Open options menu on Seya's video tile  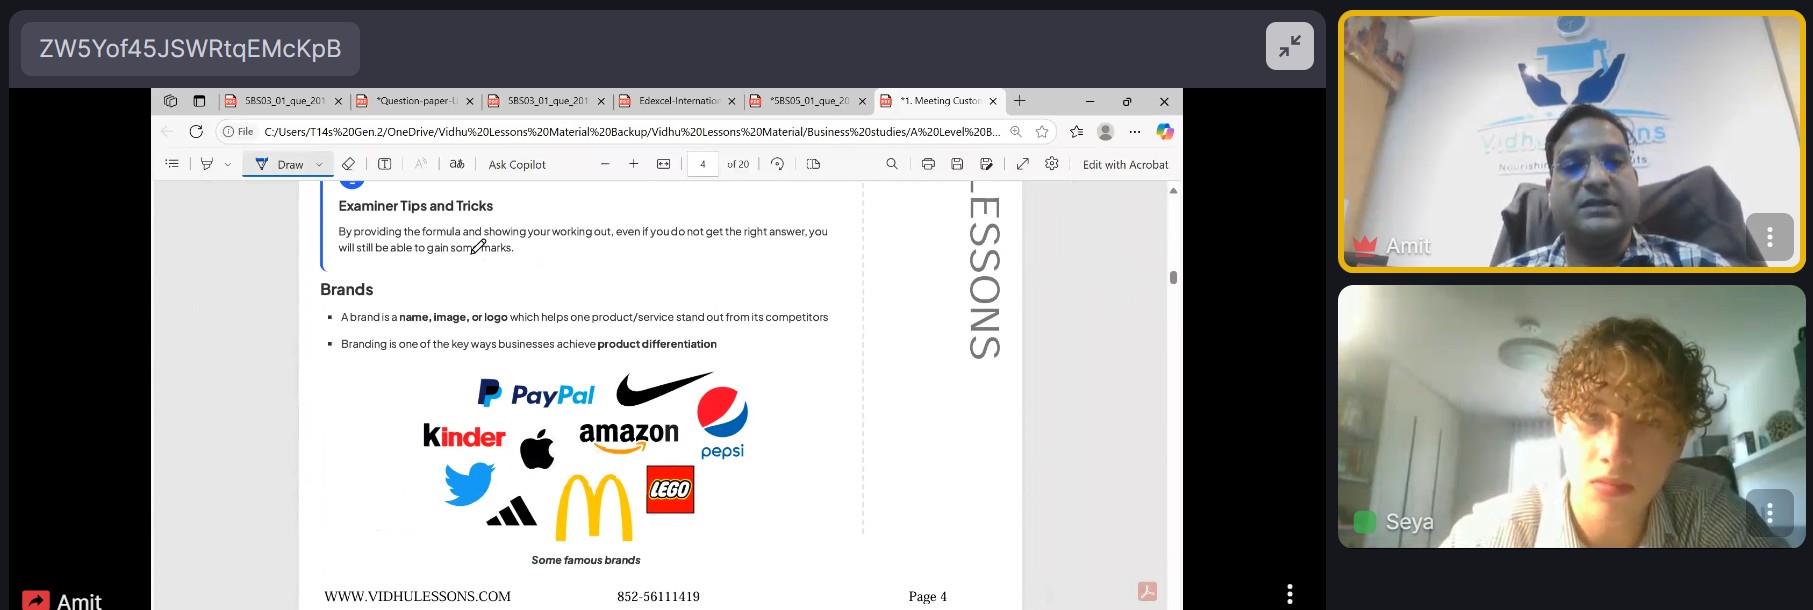[1769, 513]
